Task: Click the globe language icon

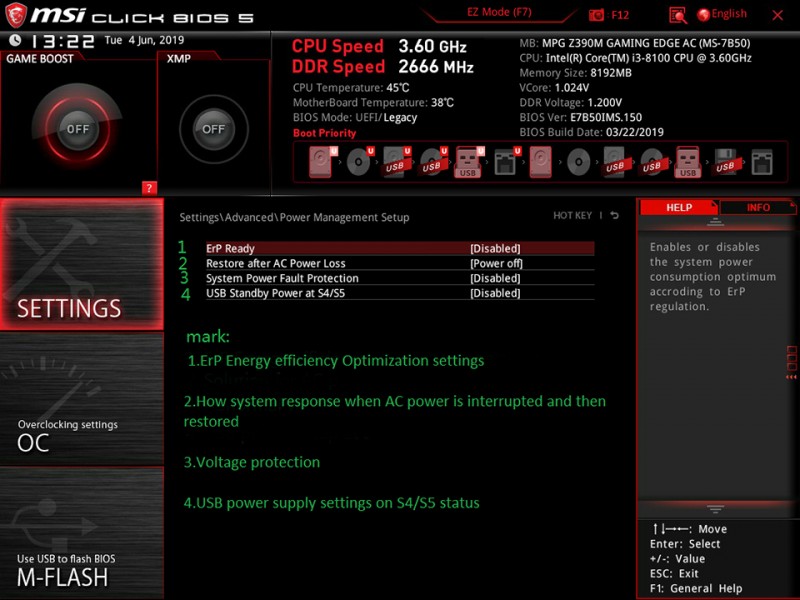Action: point(703,15)
